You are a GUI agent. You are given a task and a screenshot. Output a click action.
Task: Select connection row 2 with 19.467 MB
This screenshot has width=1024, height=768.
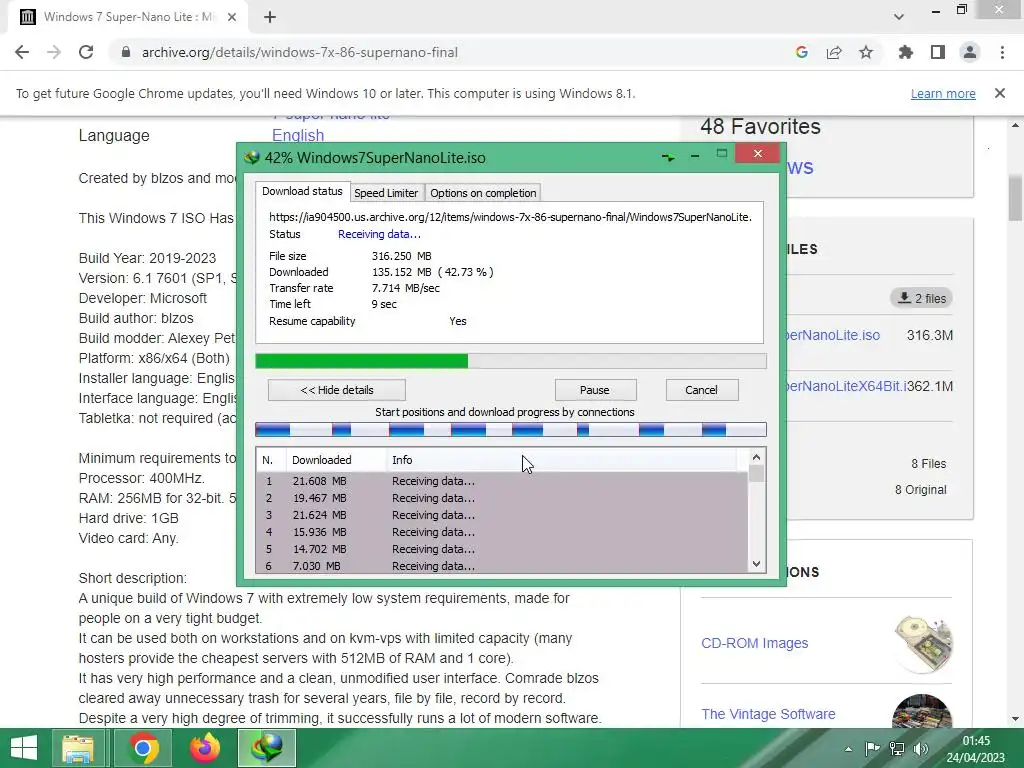point(502,498)
